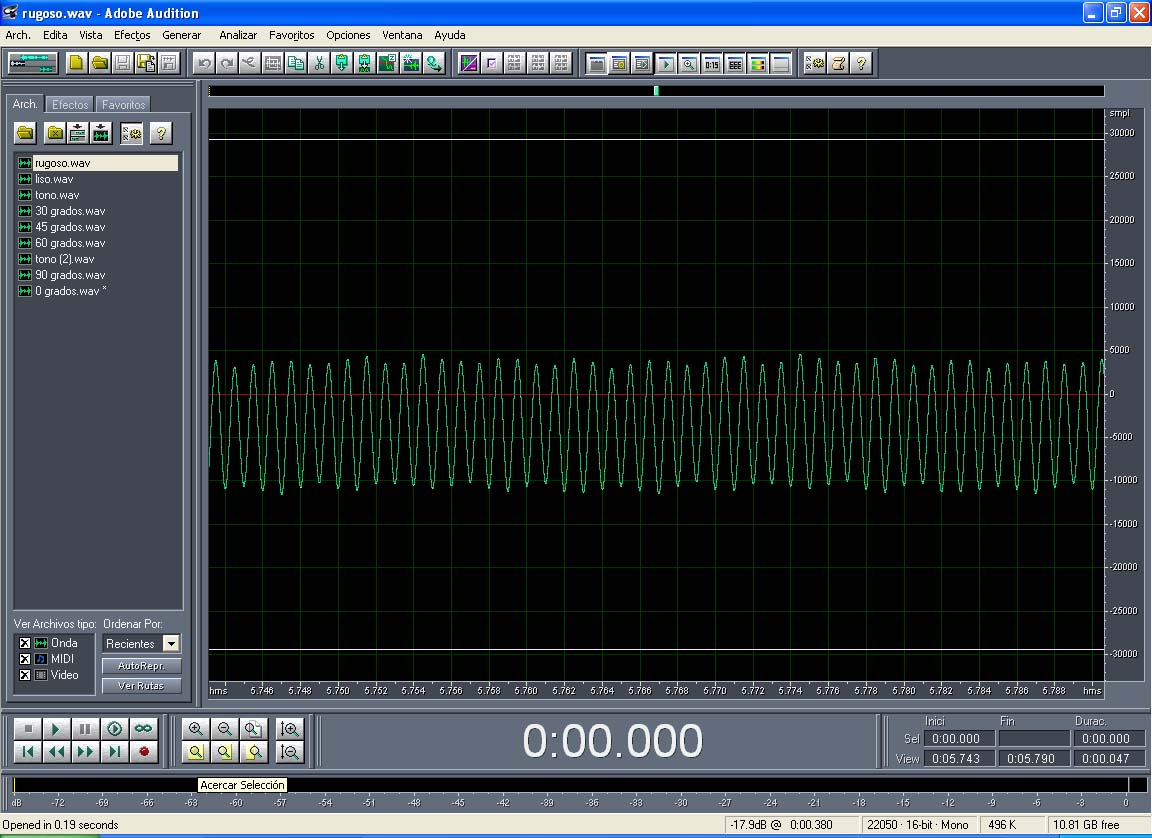
Task: Fast forward with the double arrow button
Action: point(84,751)
